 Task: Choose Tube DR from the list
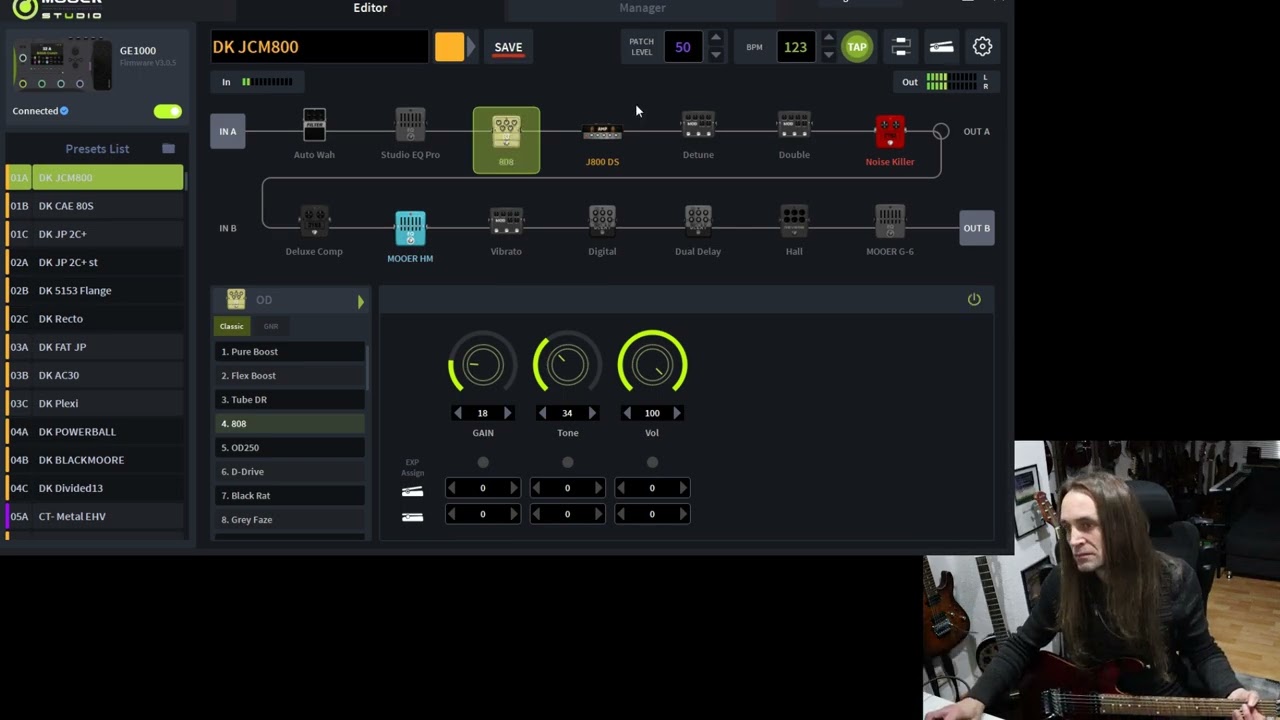pos(290,400)
